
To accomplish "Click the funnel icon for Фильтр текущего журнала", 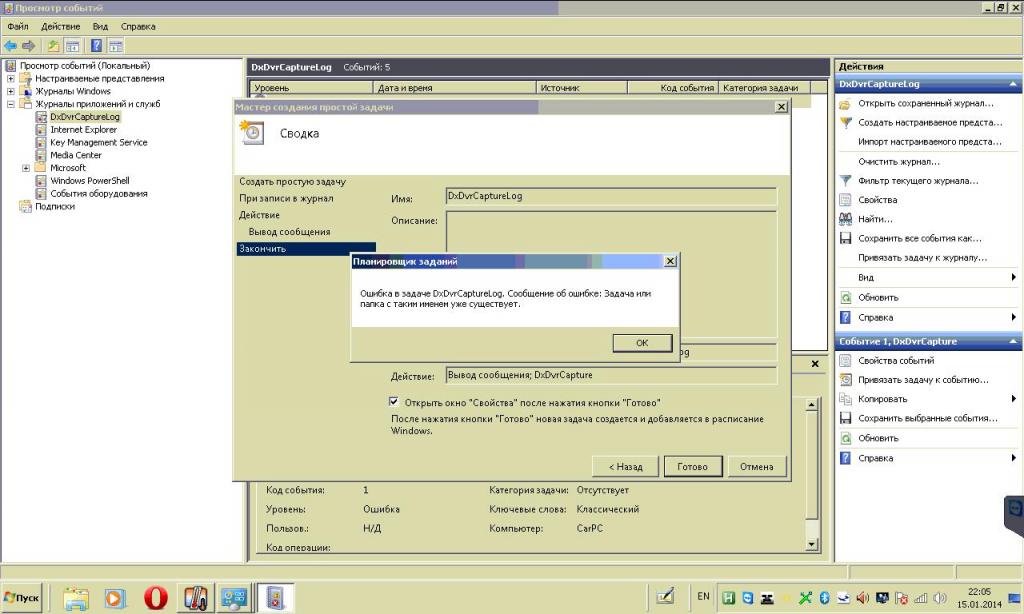I will pos(845,181).
